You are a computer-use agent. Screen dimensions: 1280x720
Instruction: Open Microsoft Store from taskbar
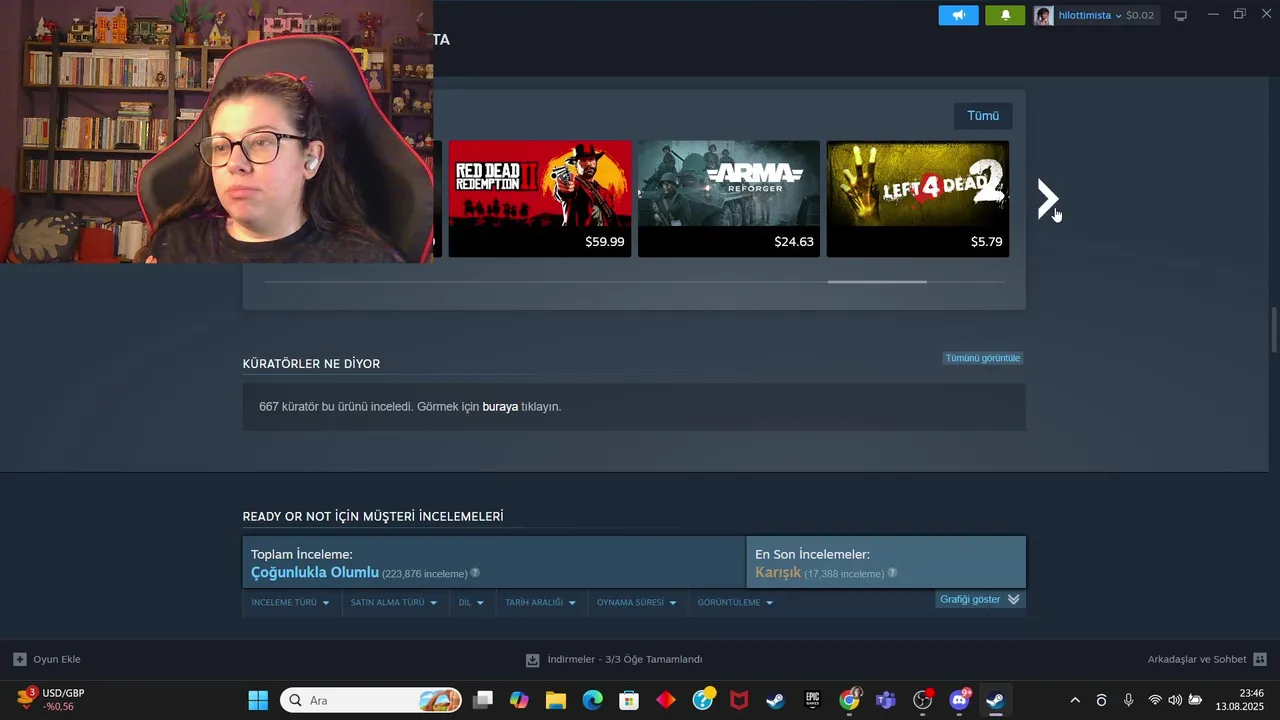point(629,700)
